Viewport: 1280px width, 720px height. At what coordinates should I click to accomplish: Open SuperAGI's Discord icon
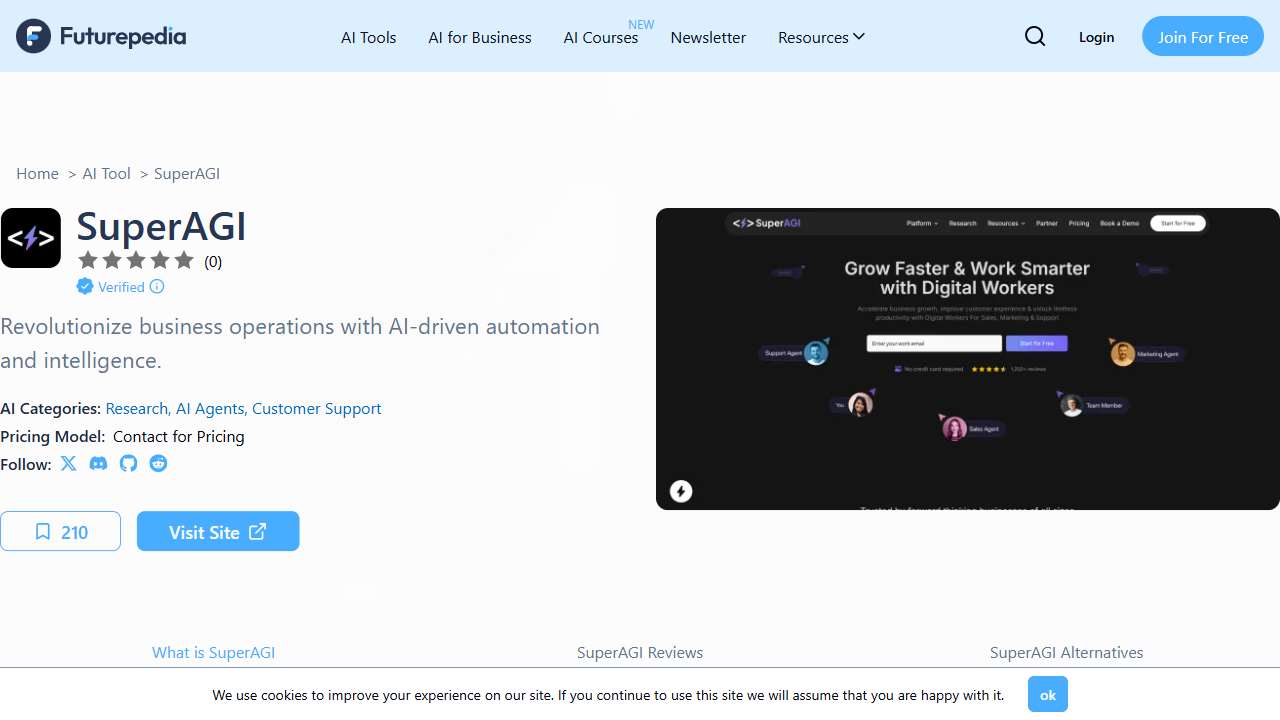(98, 464)
